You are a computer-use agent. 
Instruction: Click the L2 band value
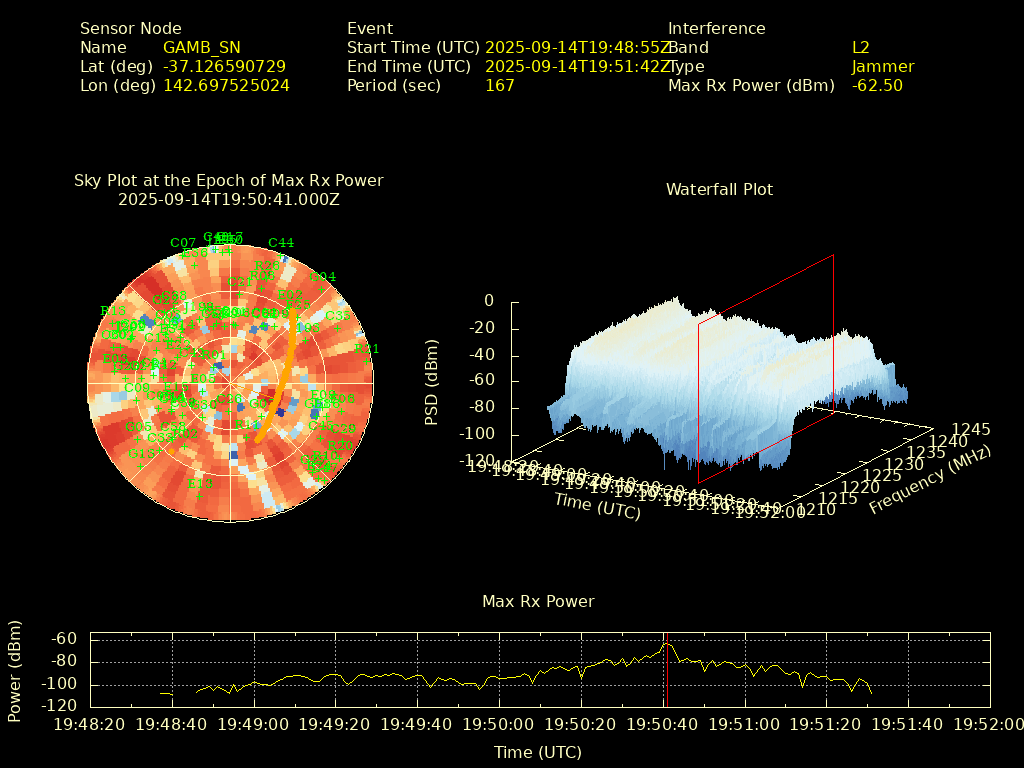coord(860,48)
